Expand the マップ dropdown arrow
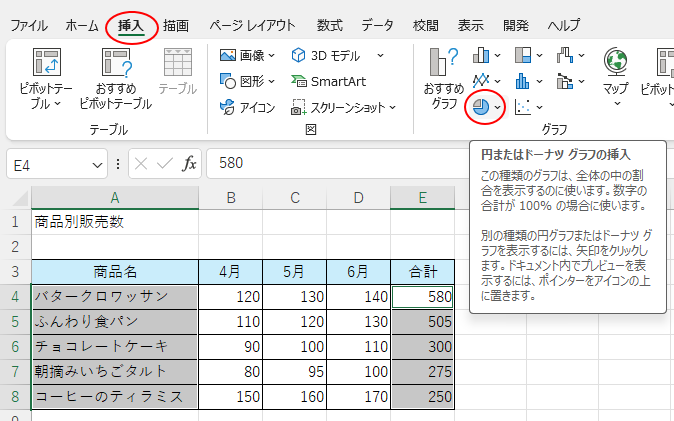Viewport: 674px width, 421px height. click(x=617, y=104)
